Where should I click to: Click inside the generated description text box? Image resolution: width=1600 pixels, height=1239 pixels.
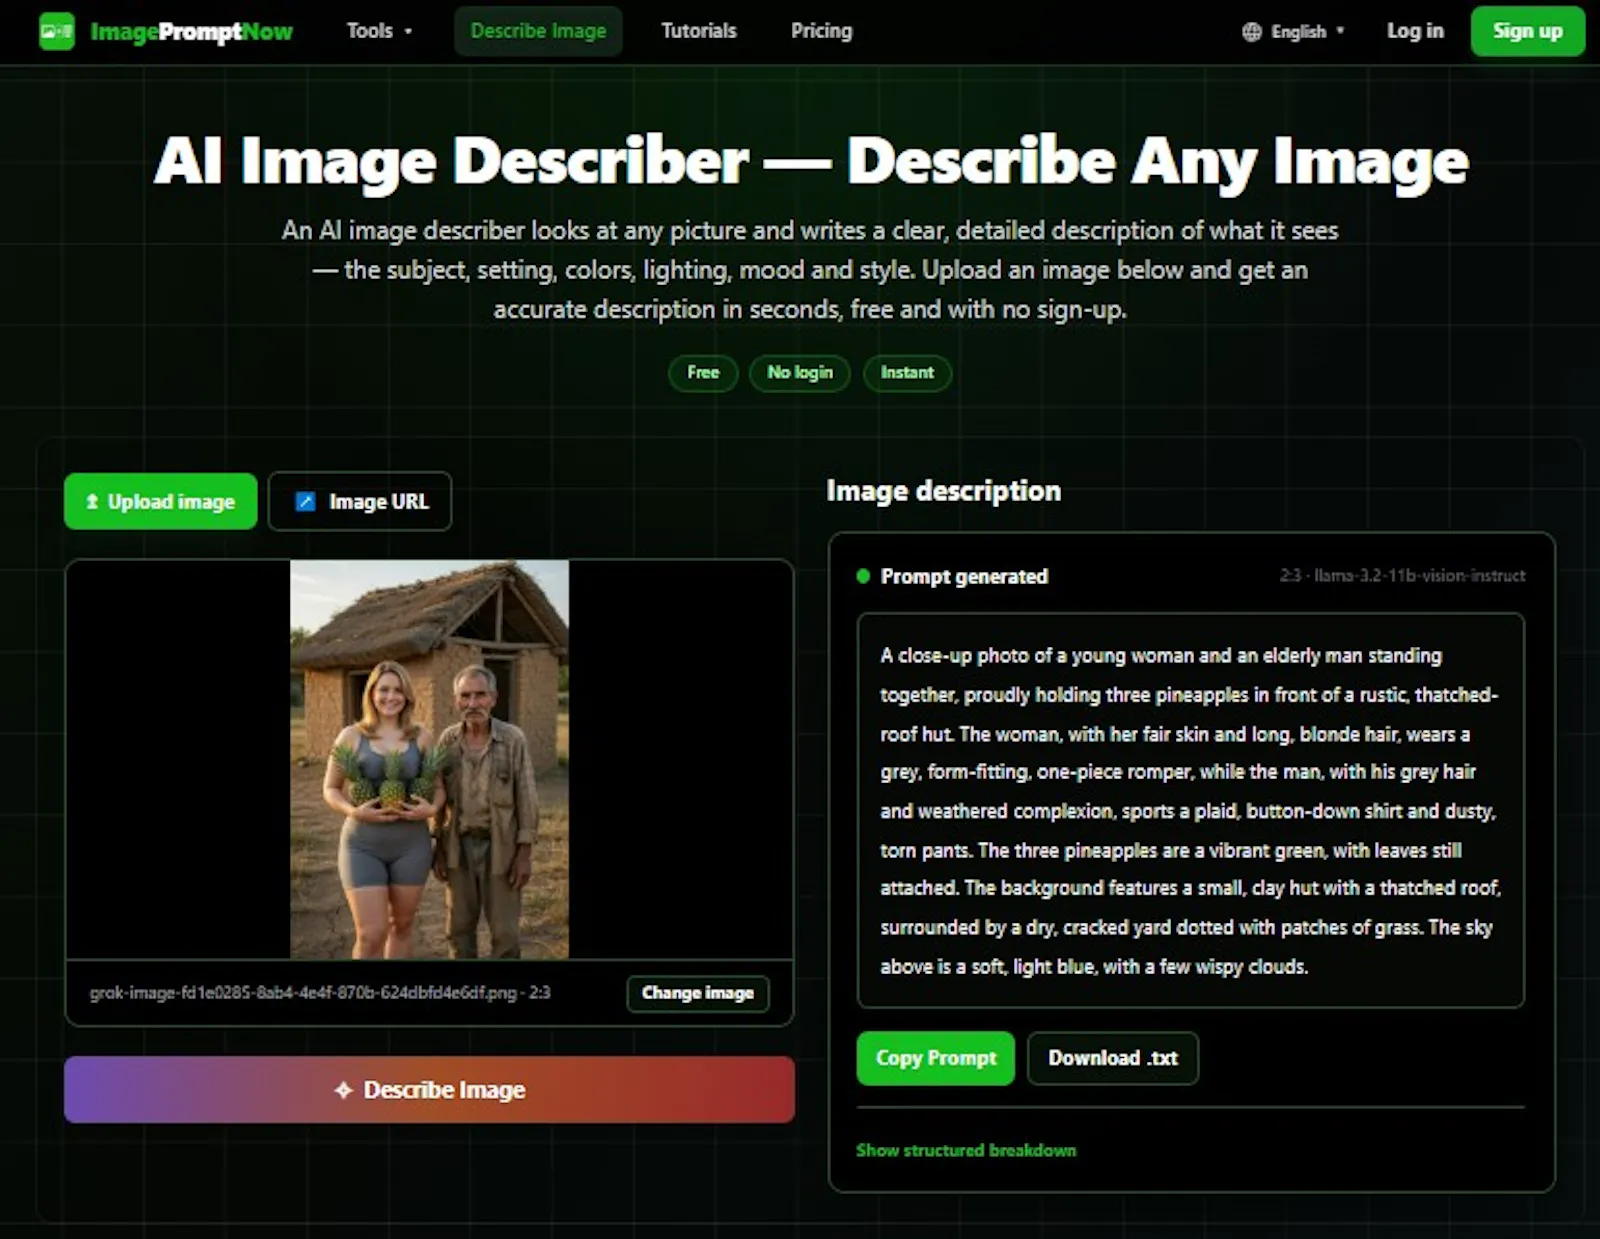[x=1190, y=810]
